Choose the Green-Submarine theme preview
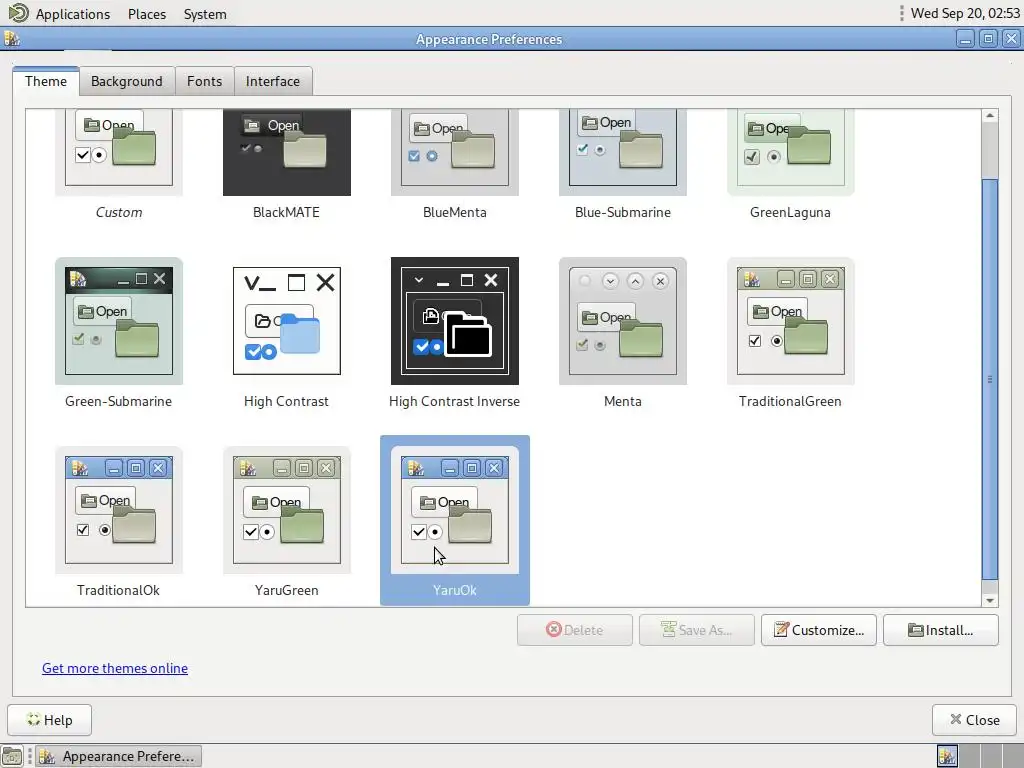The height and width of the screenshot is (768, 1024). pos(119,321)
